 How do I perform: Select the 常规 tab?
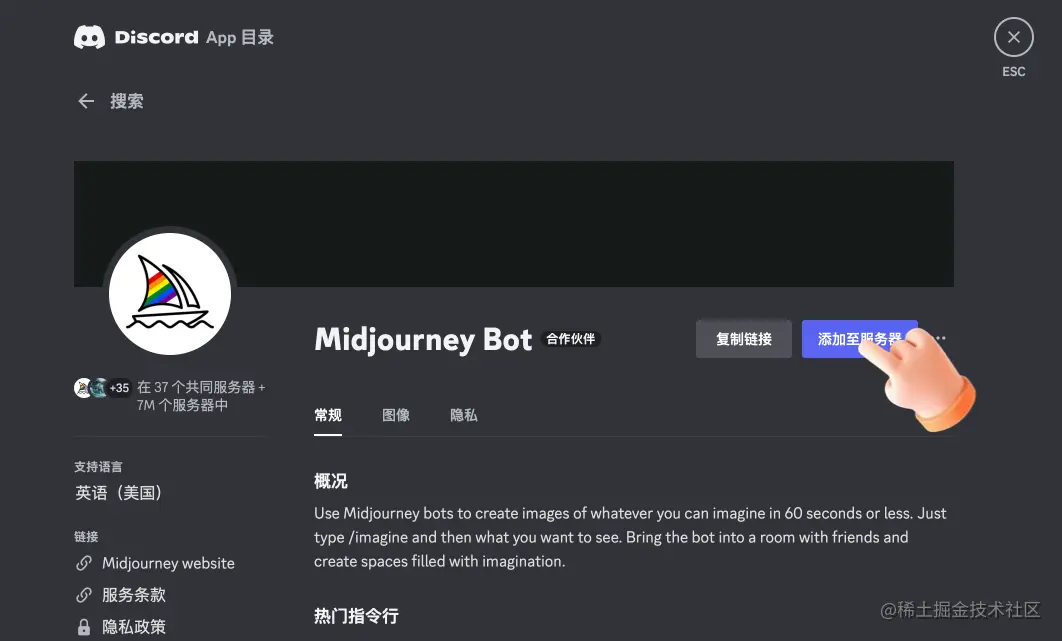tap(327, 415)
